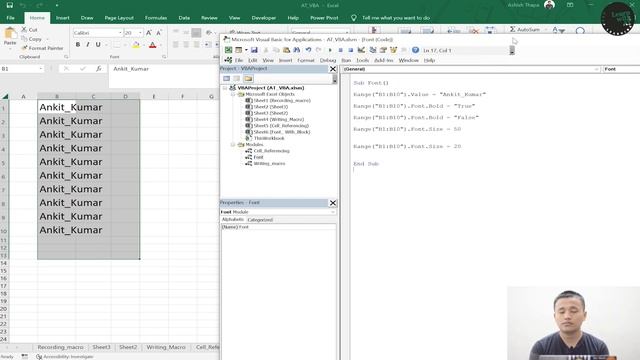640x360 pixels.
Task: Click the Fill Color bucket swatch
Action: click(136, 45)
